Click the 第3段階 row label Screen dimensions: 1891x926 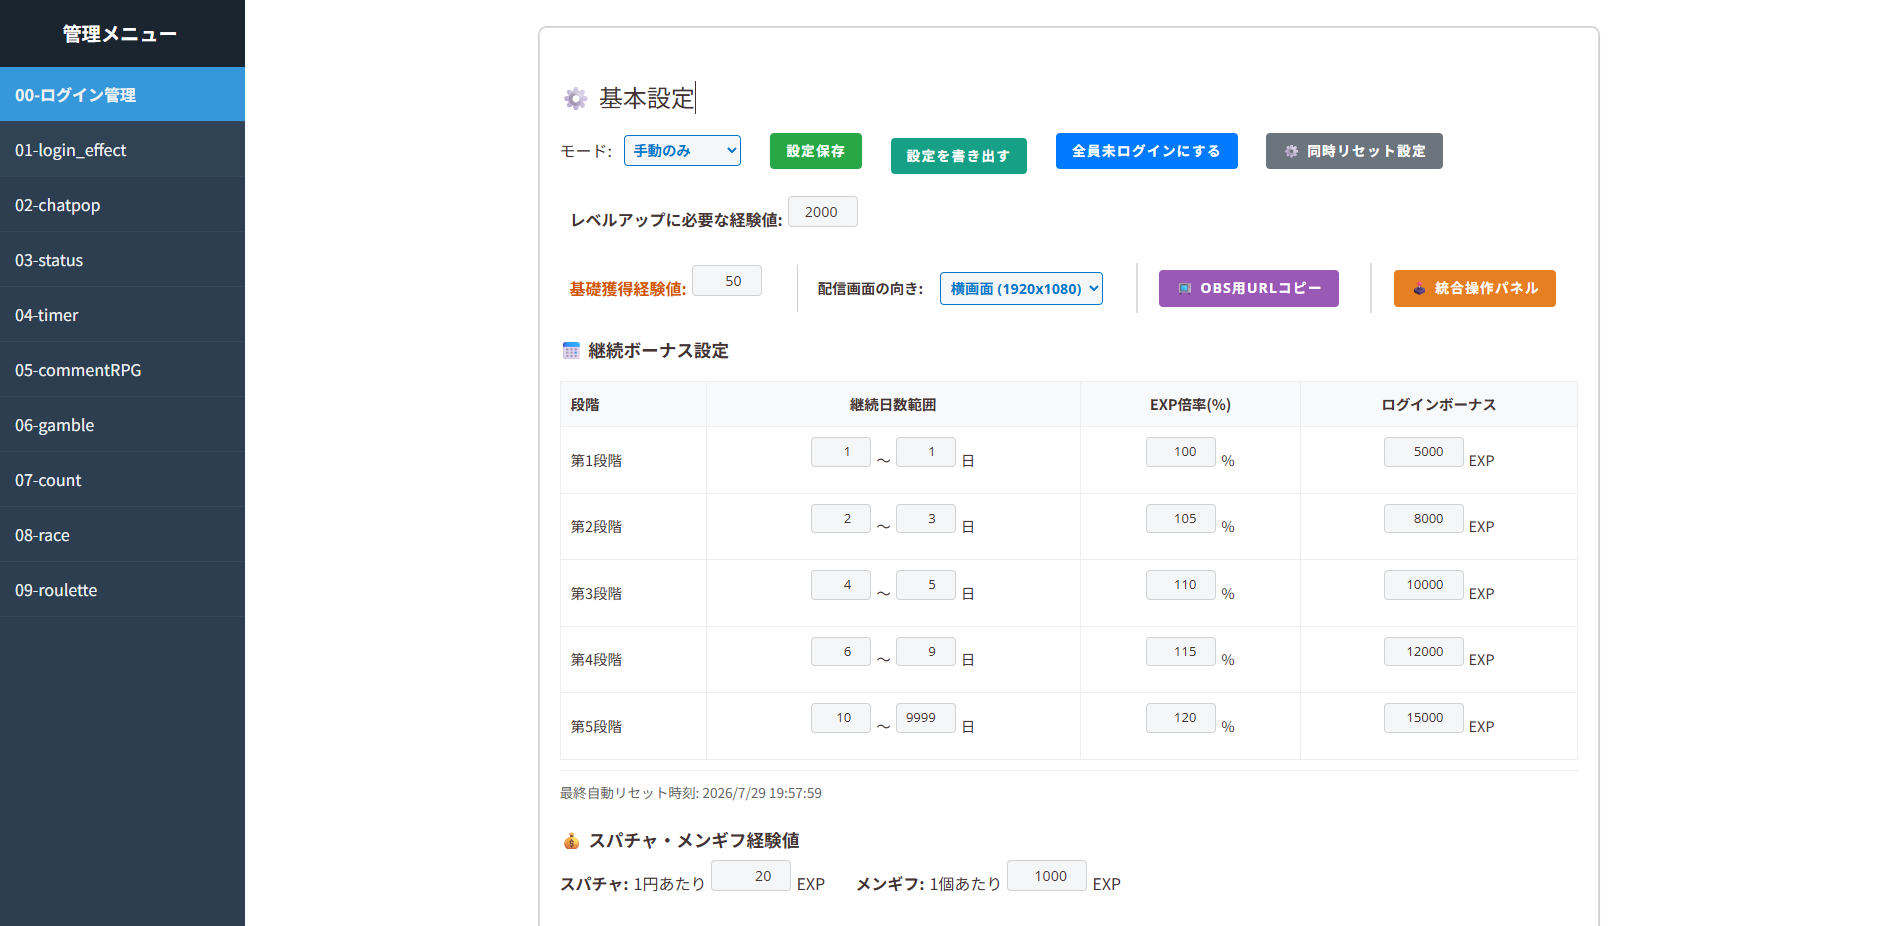coord(596,594)
